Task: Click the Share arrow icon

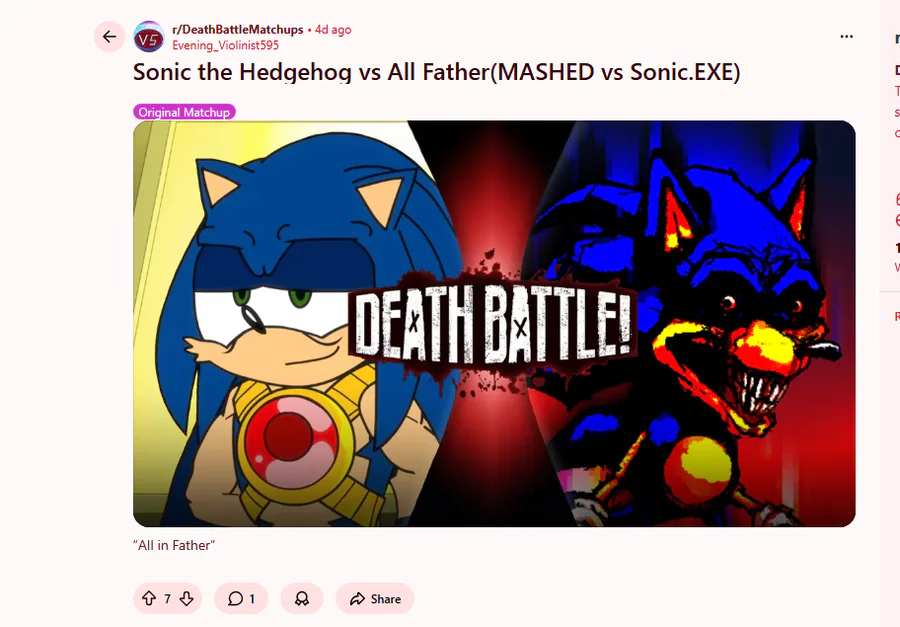Action: click(x=357, y=599)
